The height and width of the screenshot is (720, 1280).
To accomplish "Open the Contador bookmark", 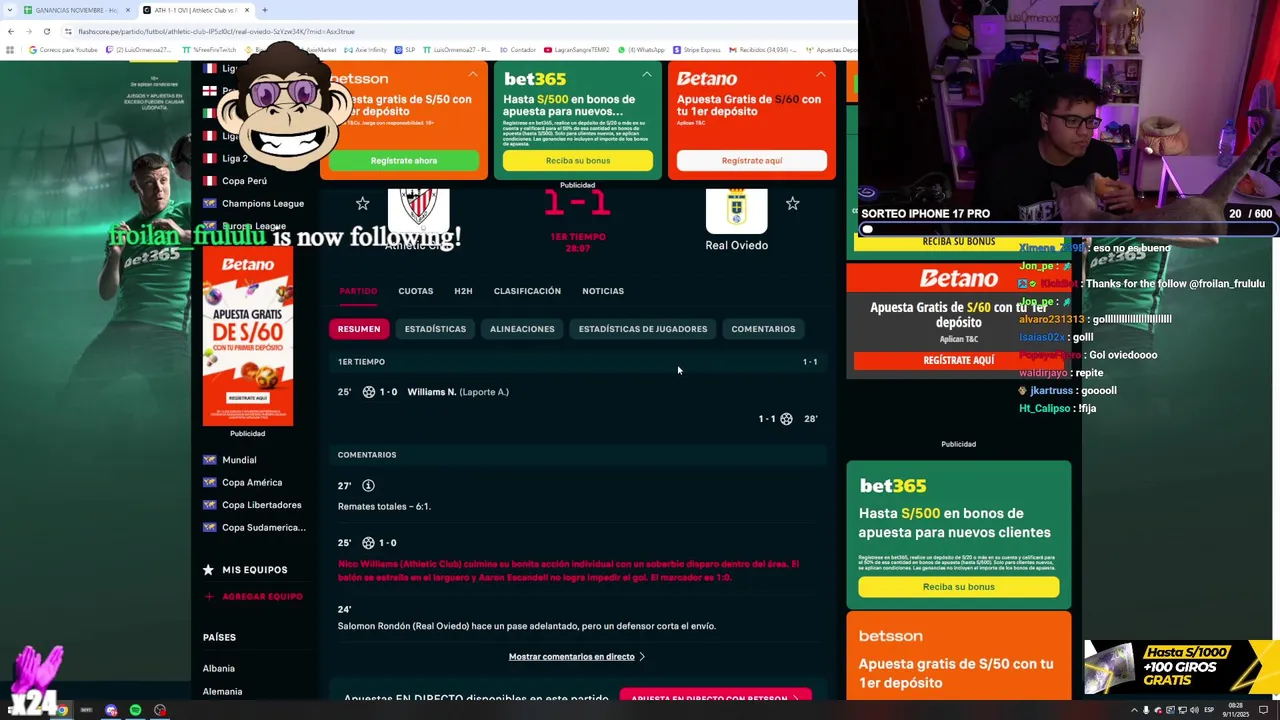I will 518,50.
